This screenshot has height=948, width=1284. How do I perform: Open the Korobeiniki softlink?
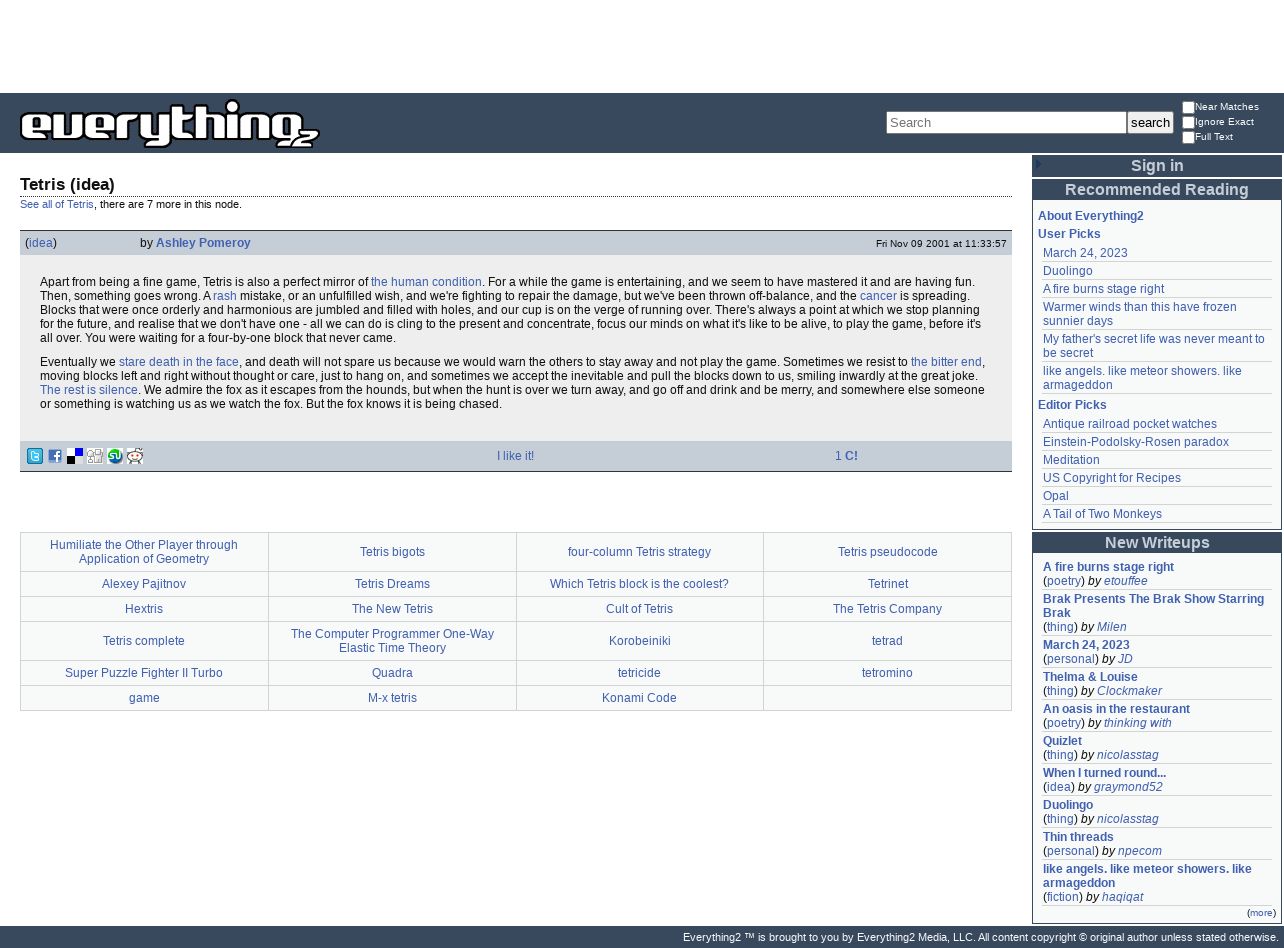point(639,641)
